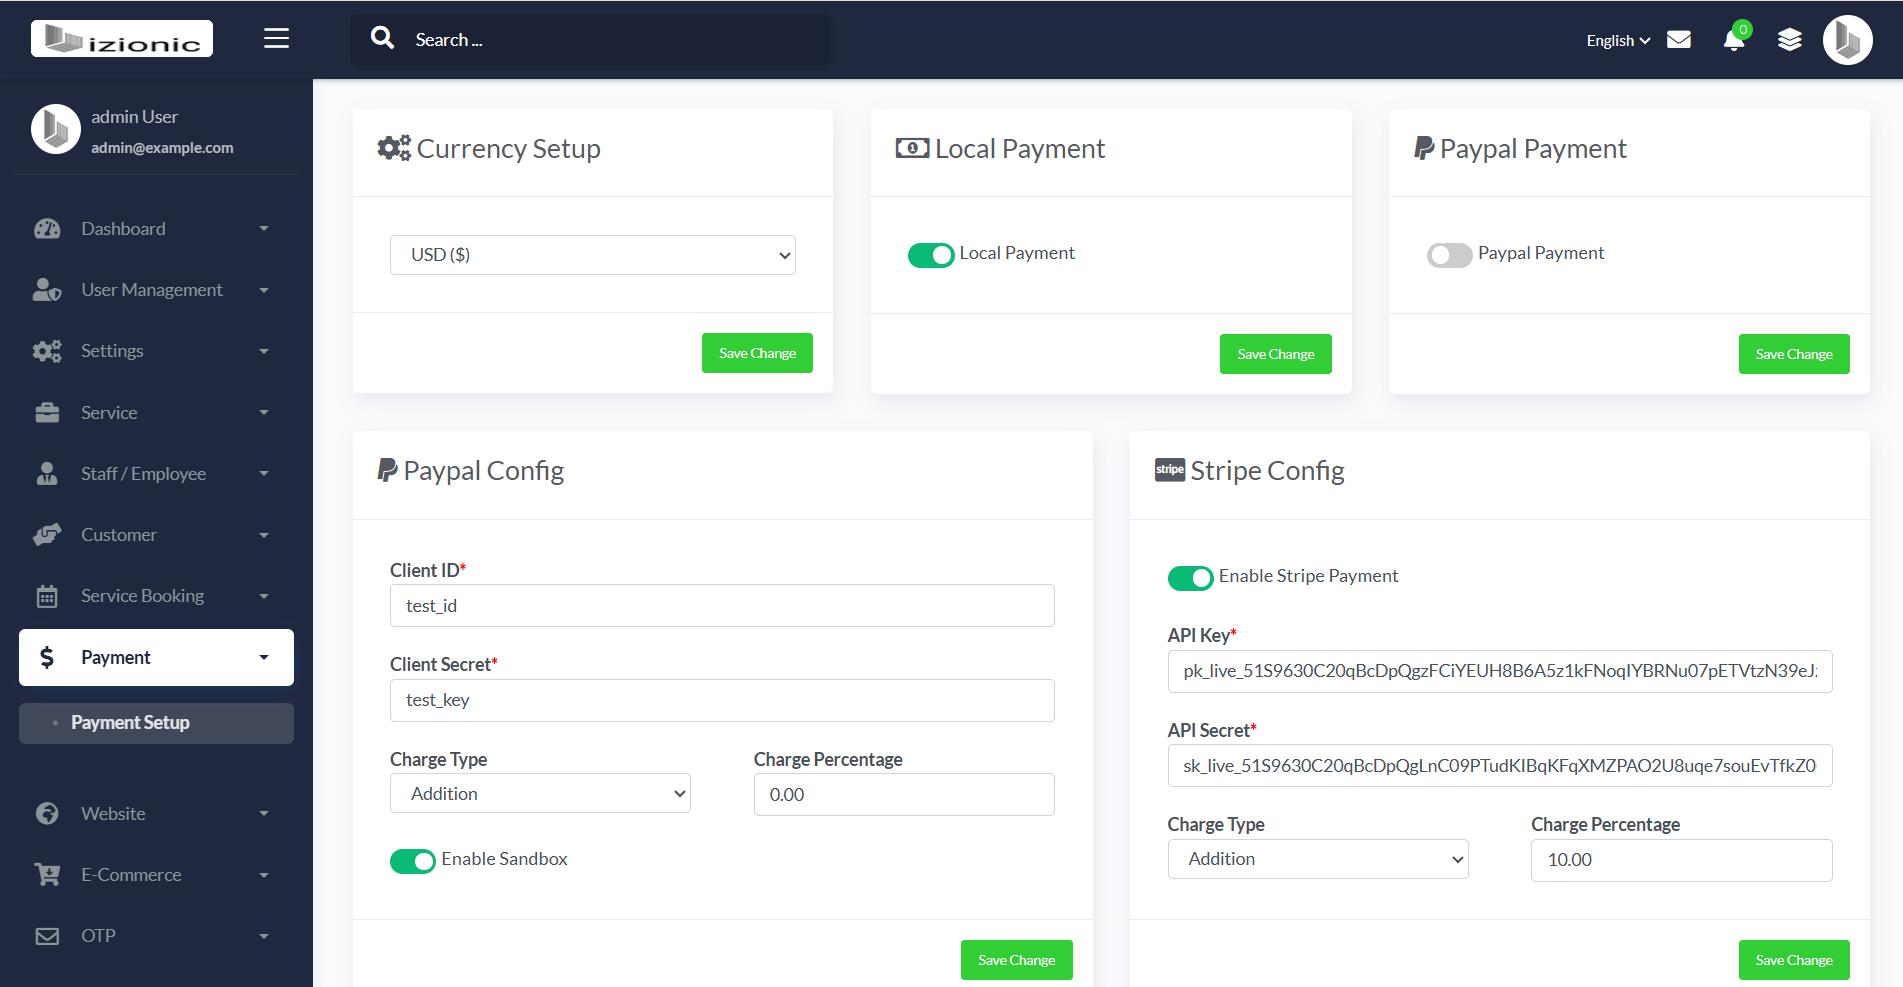Click the Settings gear icon in sidebar
Image resolution: width=1903 pixels, height=987 pixels.
47,351
